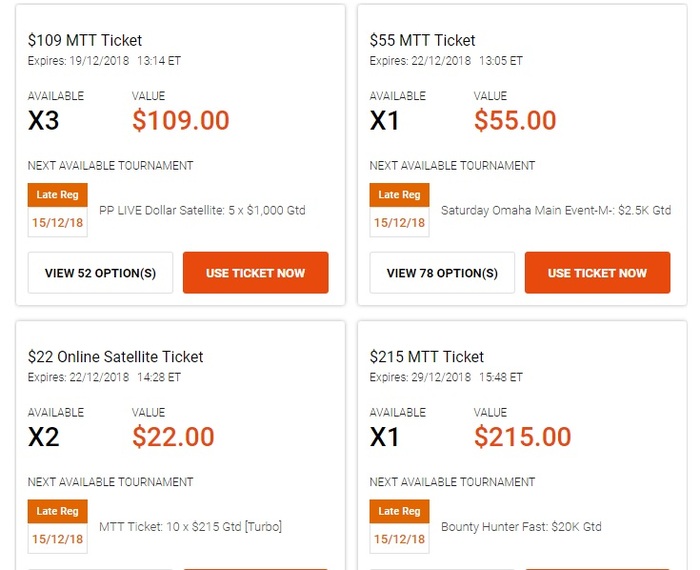Click Late Reg badge on $215 ticket
The height and width of the screenshot is (570, 700).
[x=400, y=511]
